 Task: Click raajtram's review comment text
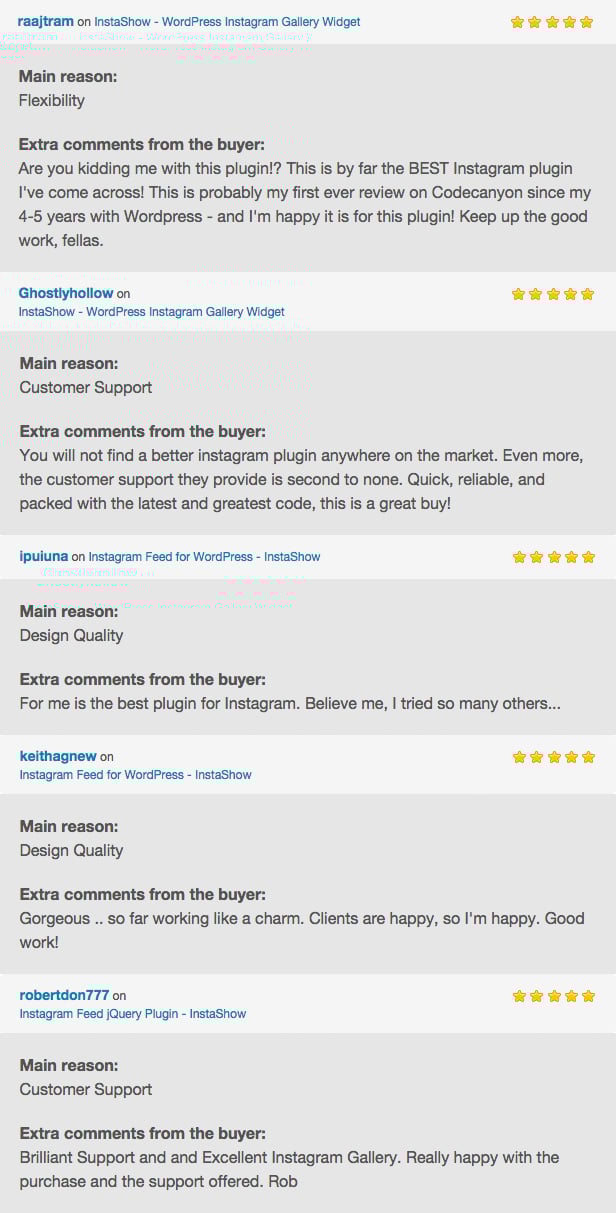pos(303,204)
